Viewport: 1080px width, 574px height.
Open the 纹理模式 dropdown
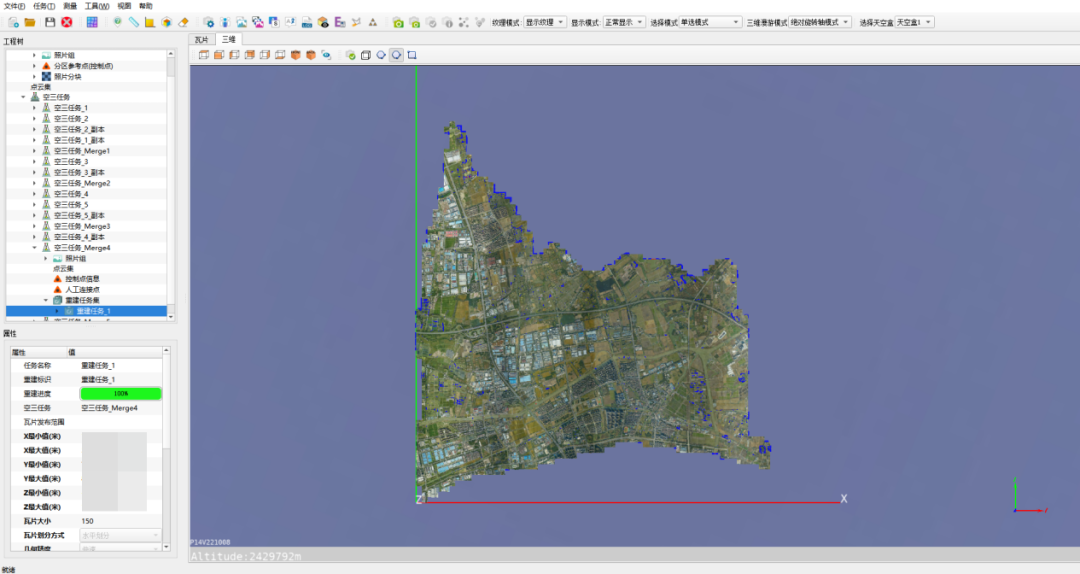coord(545,22)
